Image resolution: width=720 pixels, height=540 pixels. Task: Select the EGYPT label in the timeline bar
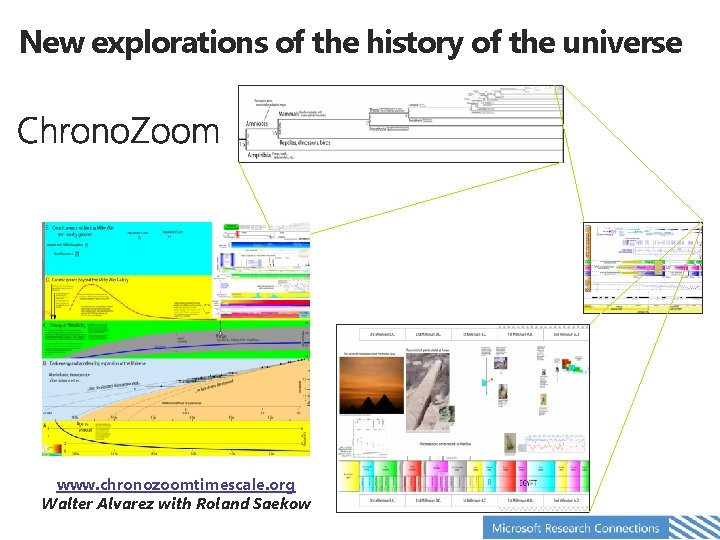(x=528, y=483)
